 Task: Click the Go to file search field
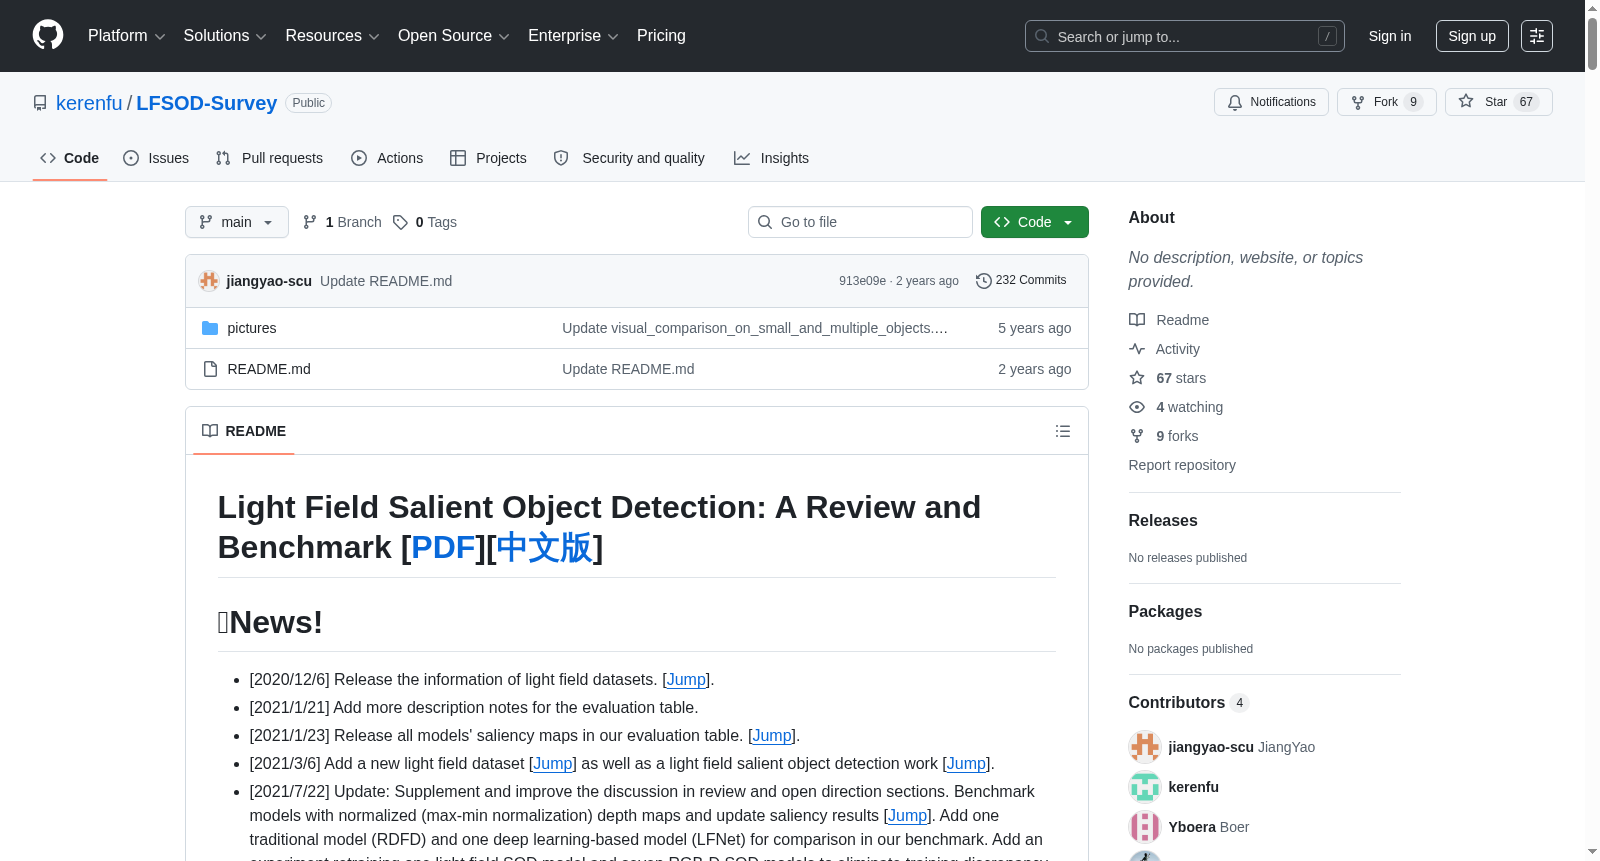(860, 222)
